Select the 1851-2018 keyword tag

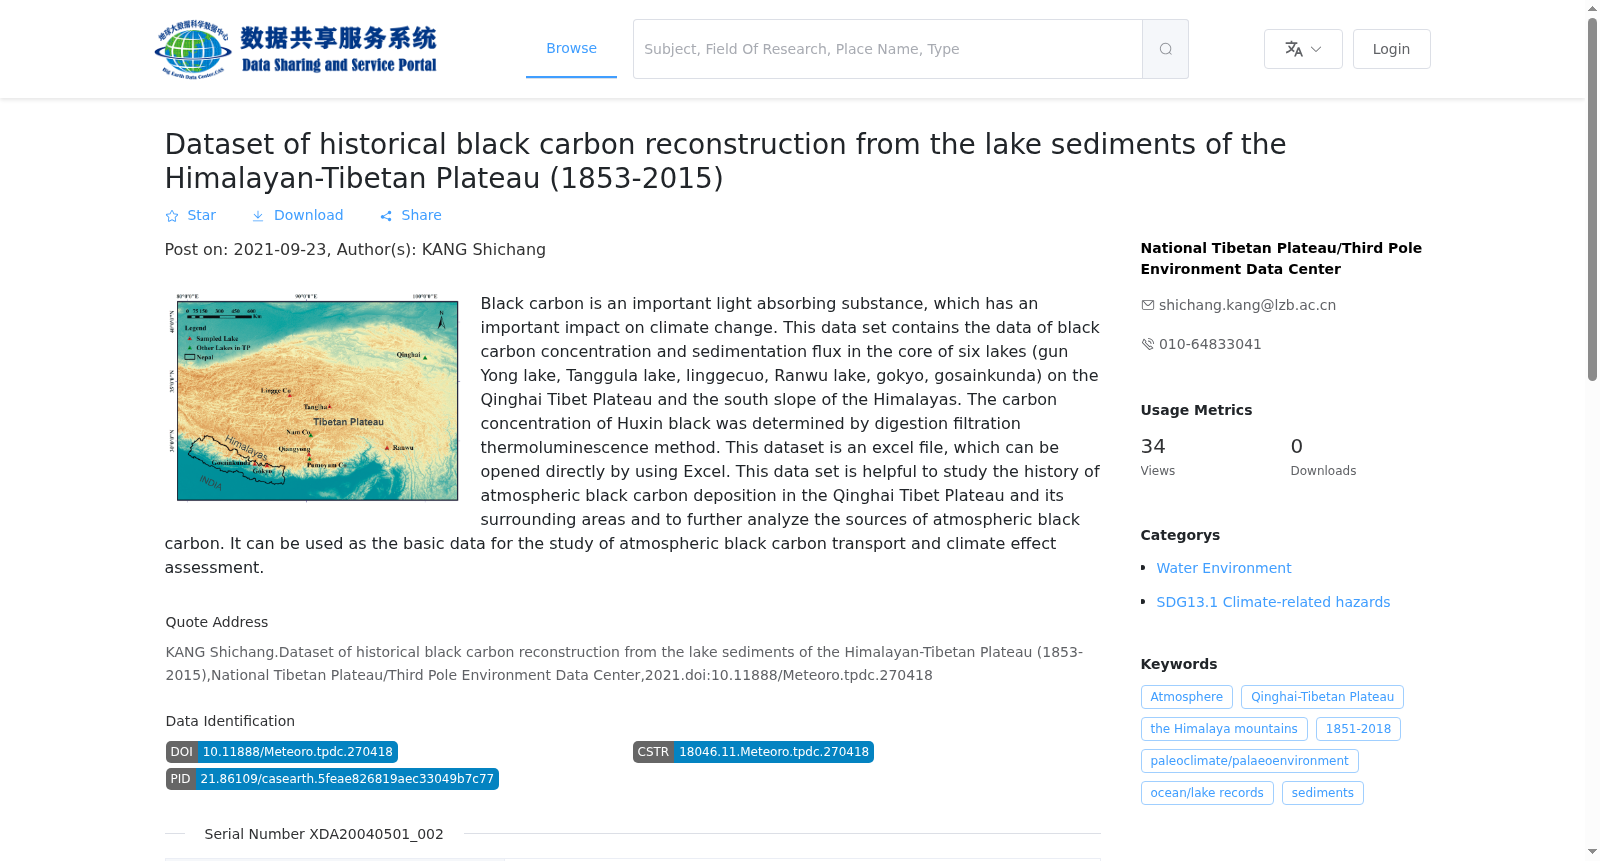tap(1358, 729)
